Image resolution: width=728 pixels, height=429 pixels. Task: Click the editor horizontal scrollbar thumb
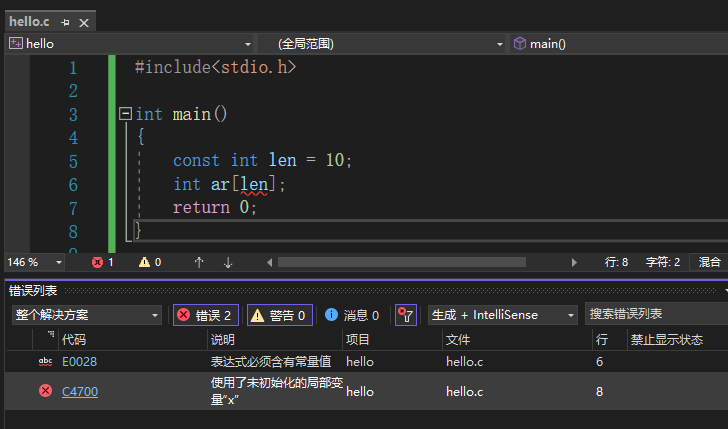click(402, 262)
